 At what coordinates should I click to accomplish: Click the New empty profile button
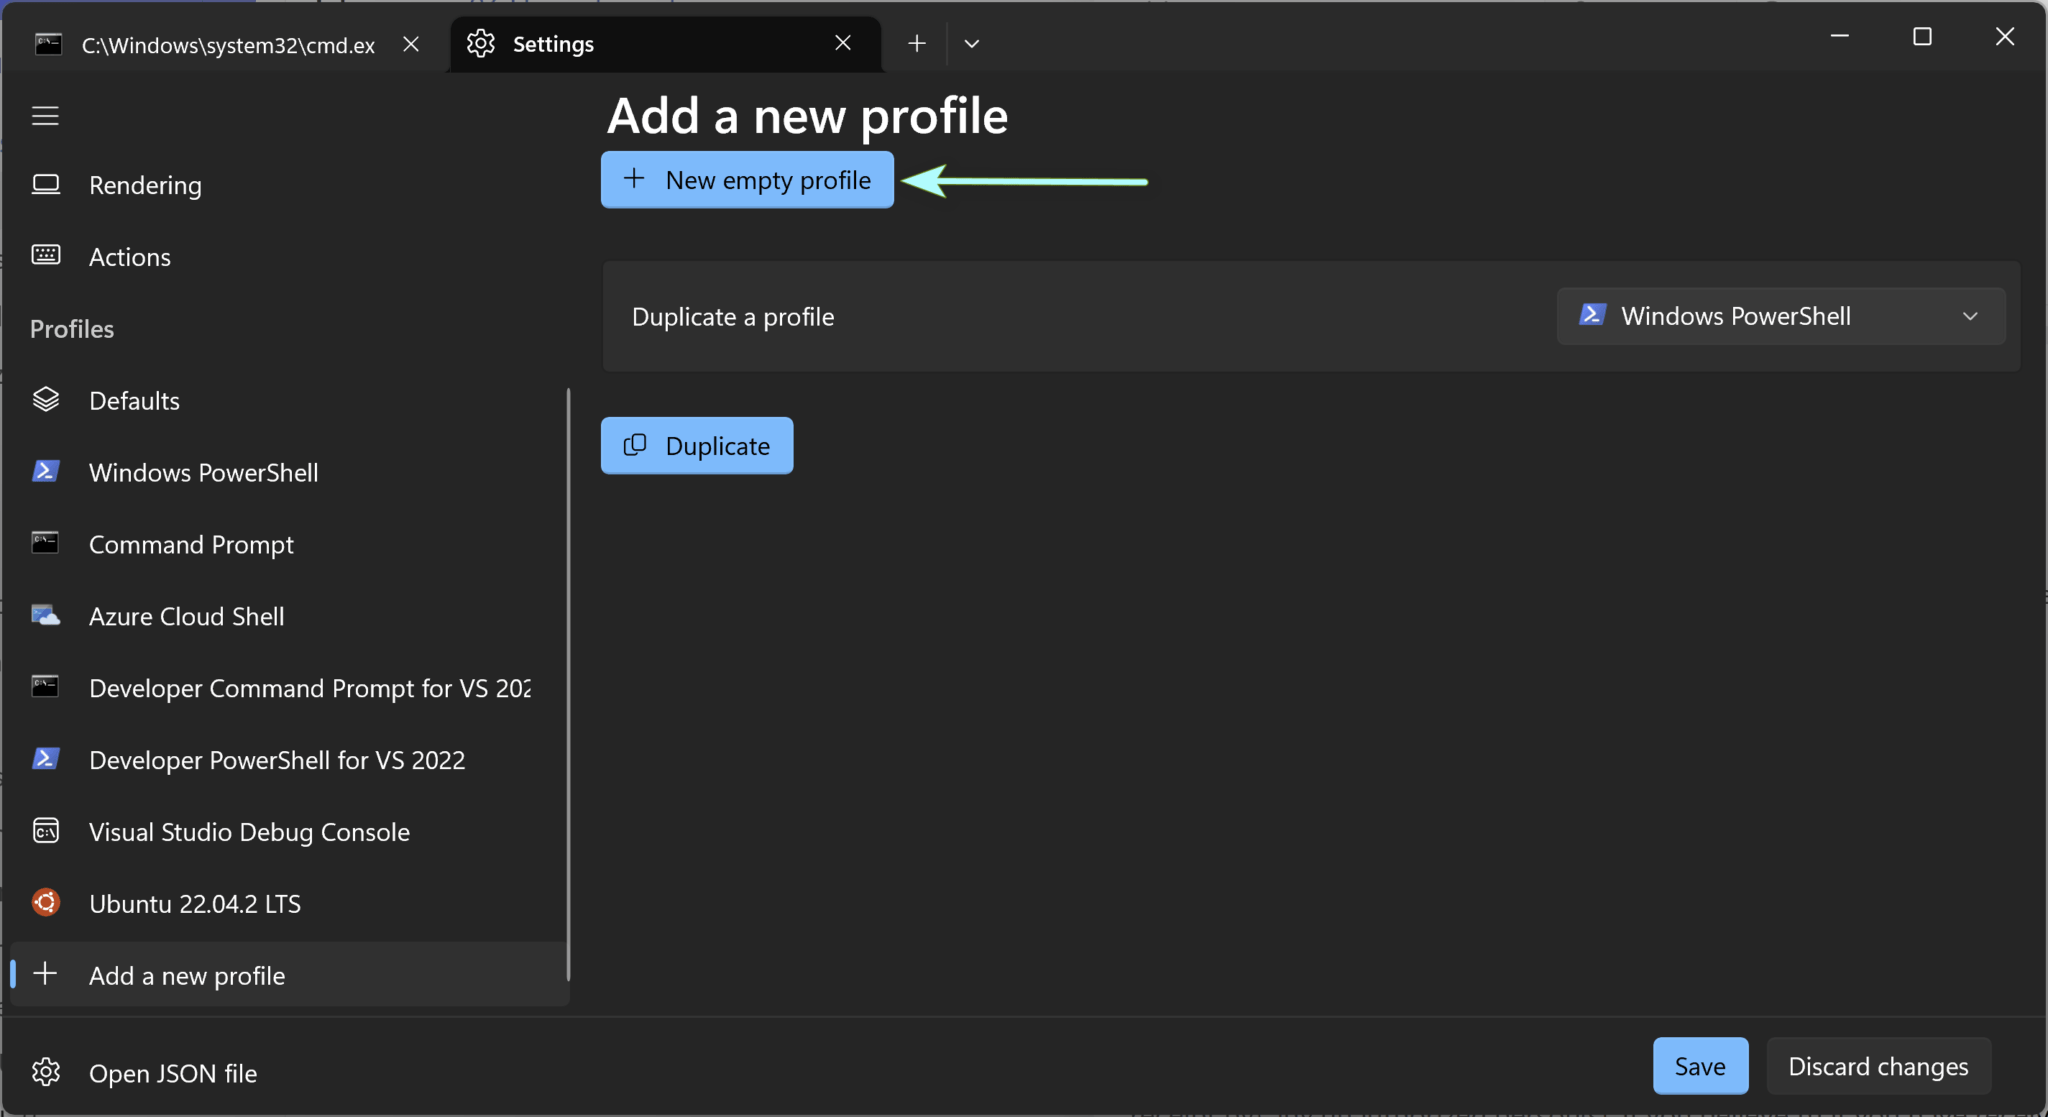pyautogui.click(x=747, y=180)
